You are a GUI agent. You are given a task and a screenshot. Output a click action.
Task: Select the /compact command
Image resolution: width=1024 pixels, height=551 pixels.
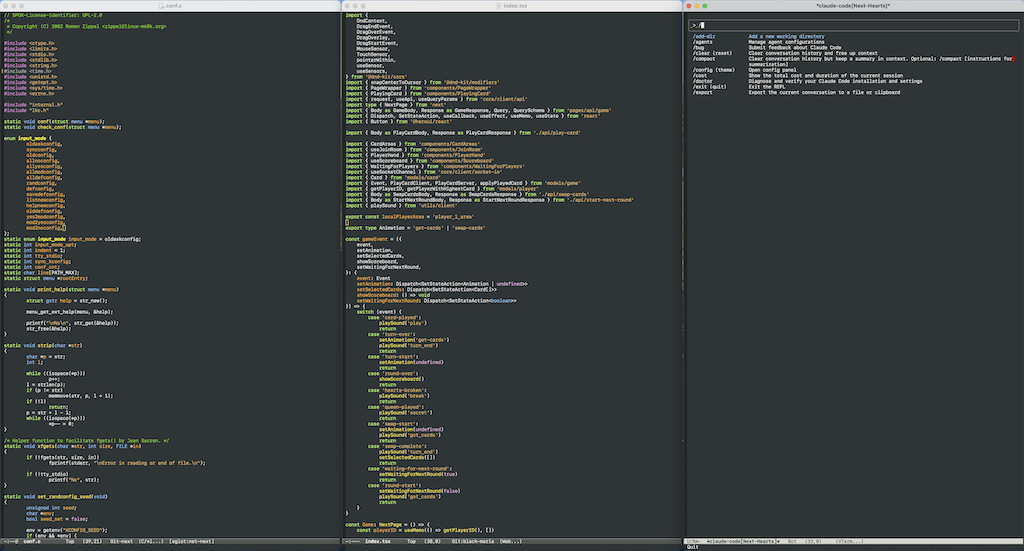[704, 58]
